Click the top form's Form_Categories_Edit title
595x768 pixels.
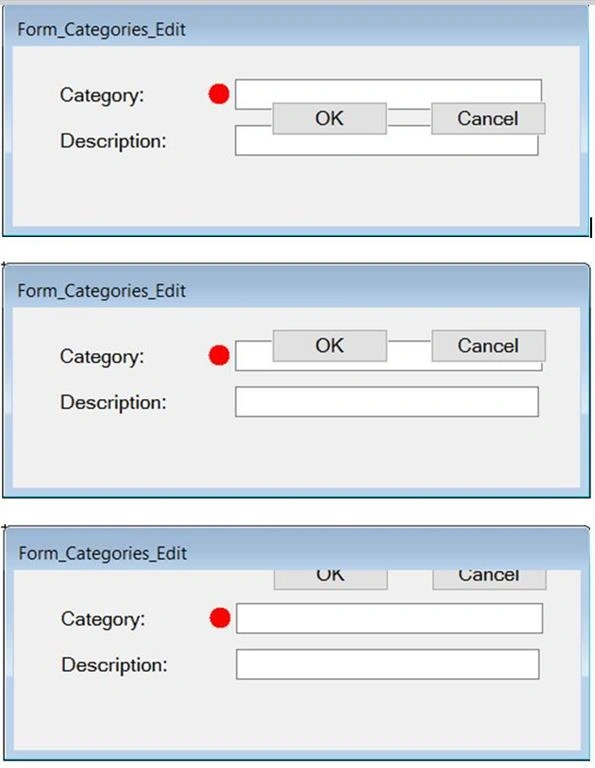[x=101, y=29]
